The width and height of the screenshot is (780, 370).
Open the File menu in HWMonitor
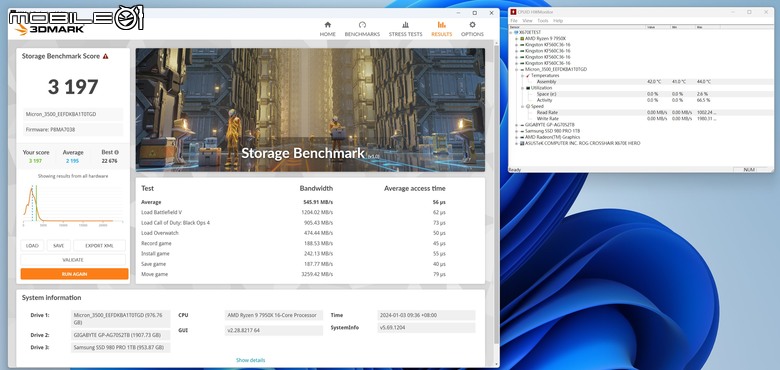[x=514, y=21]
